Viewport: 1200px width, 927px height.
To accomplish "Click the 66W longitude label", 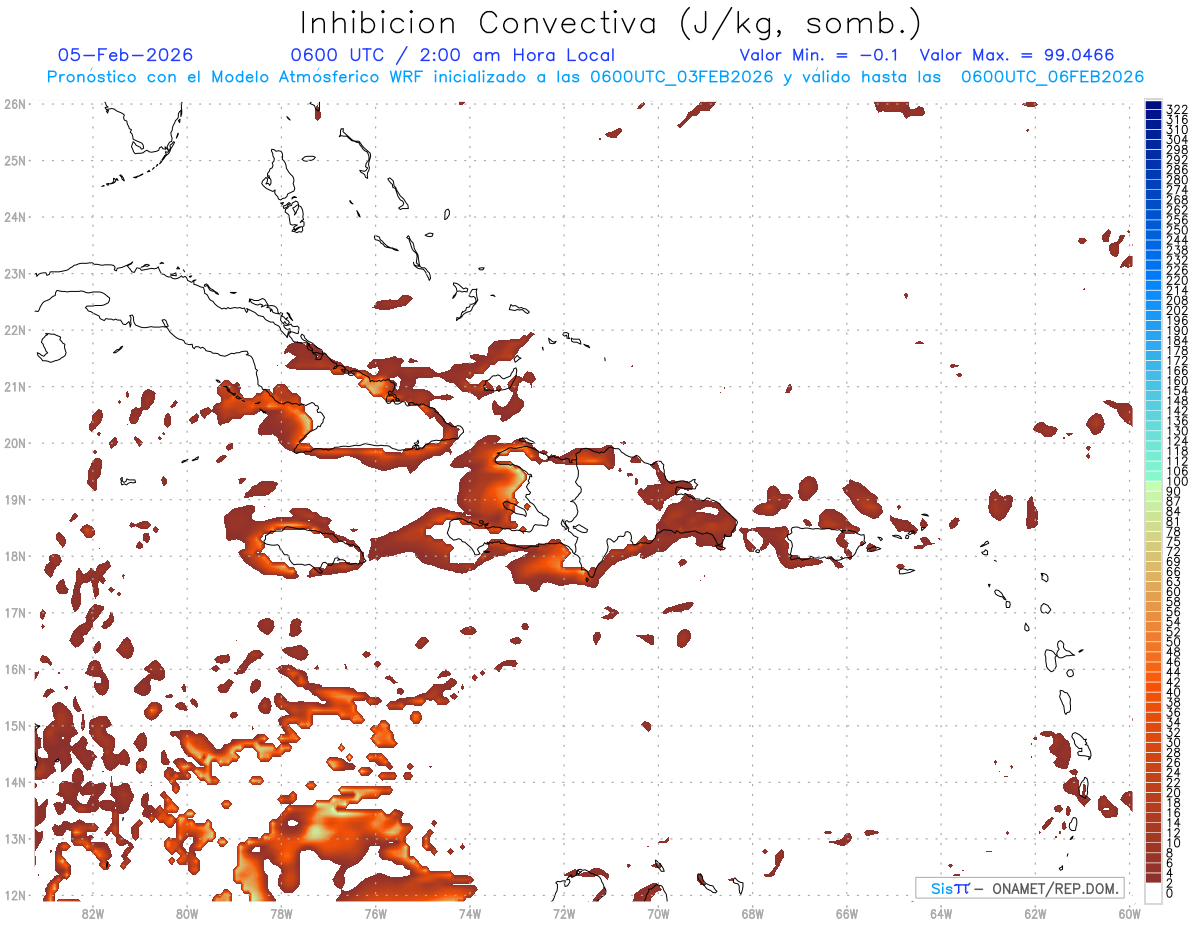I will (x=847, y=912).
